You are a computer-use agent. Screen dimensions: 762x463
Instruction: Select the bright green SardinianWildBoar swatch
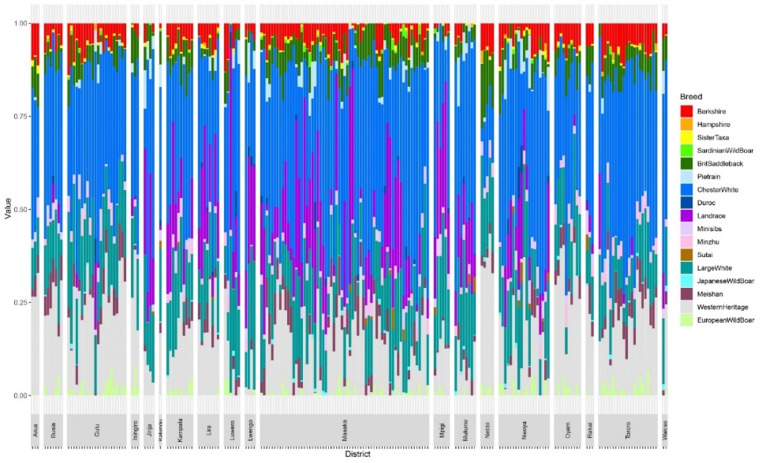686,151
